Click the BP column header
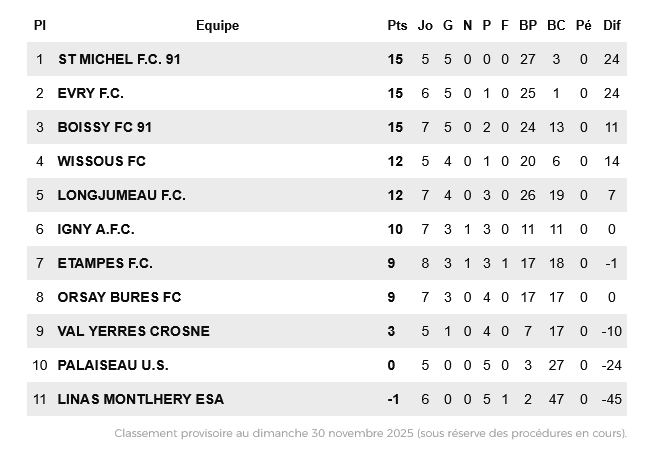The height and width of the screenshot is (463, 654). pos(528,25)
